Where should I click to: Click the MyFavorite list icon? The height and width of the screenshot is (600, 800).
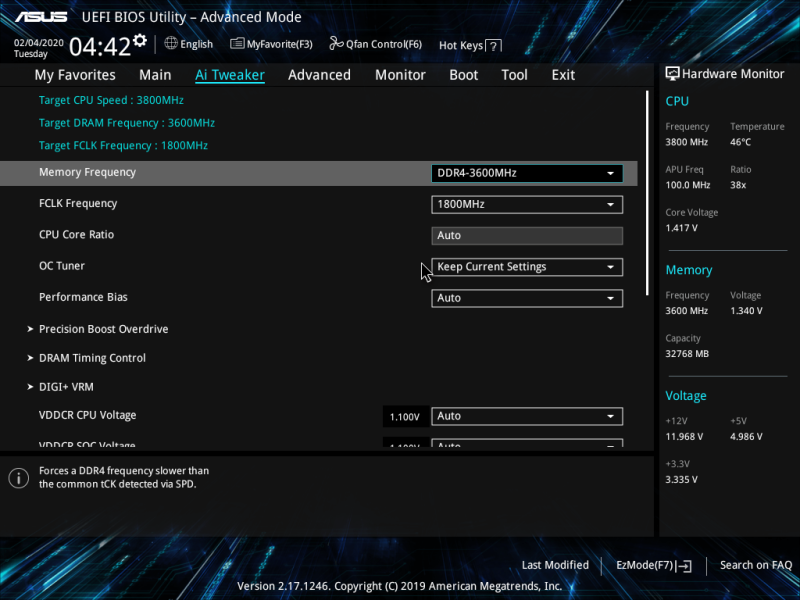(237, 44)
